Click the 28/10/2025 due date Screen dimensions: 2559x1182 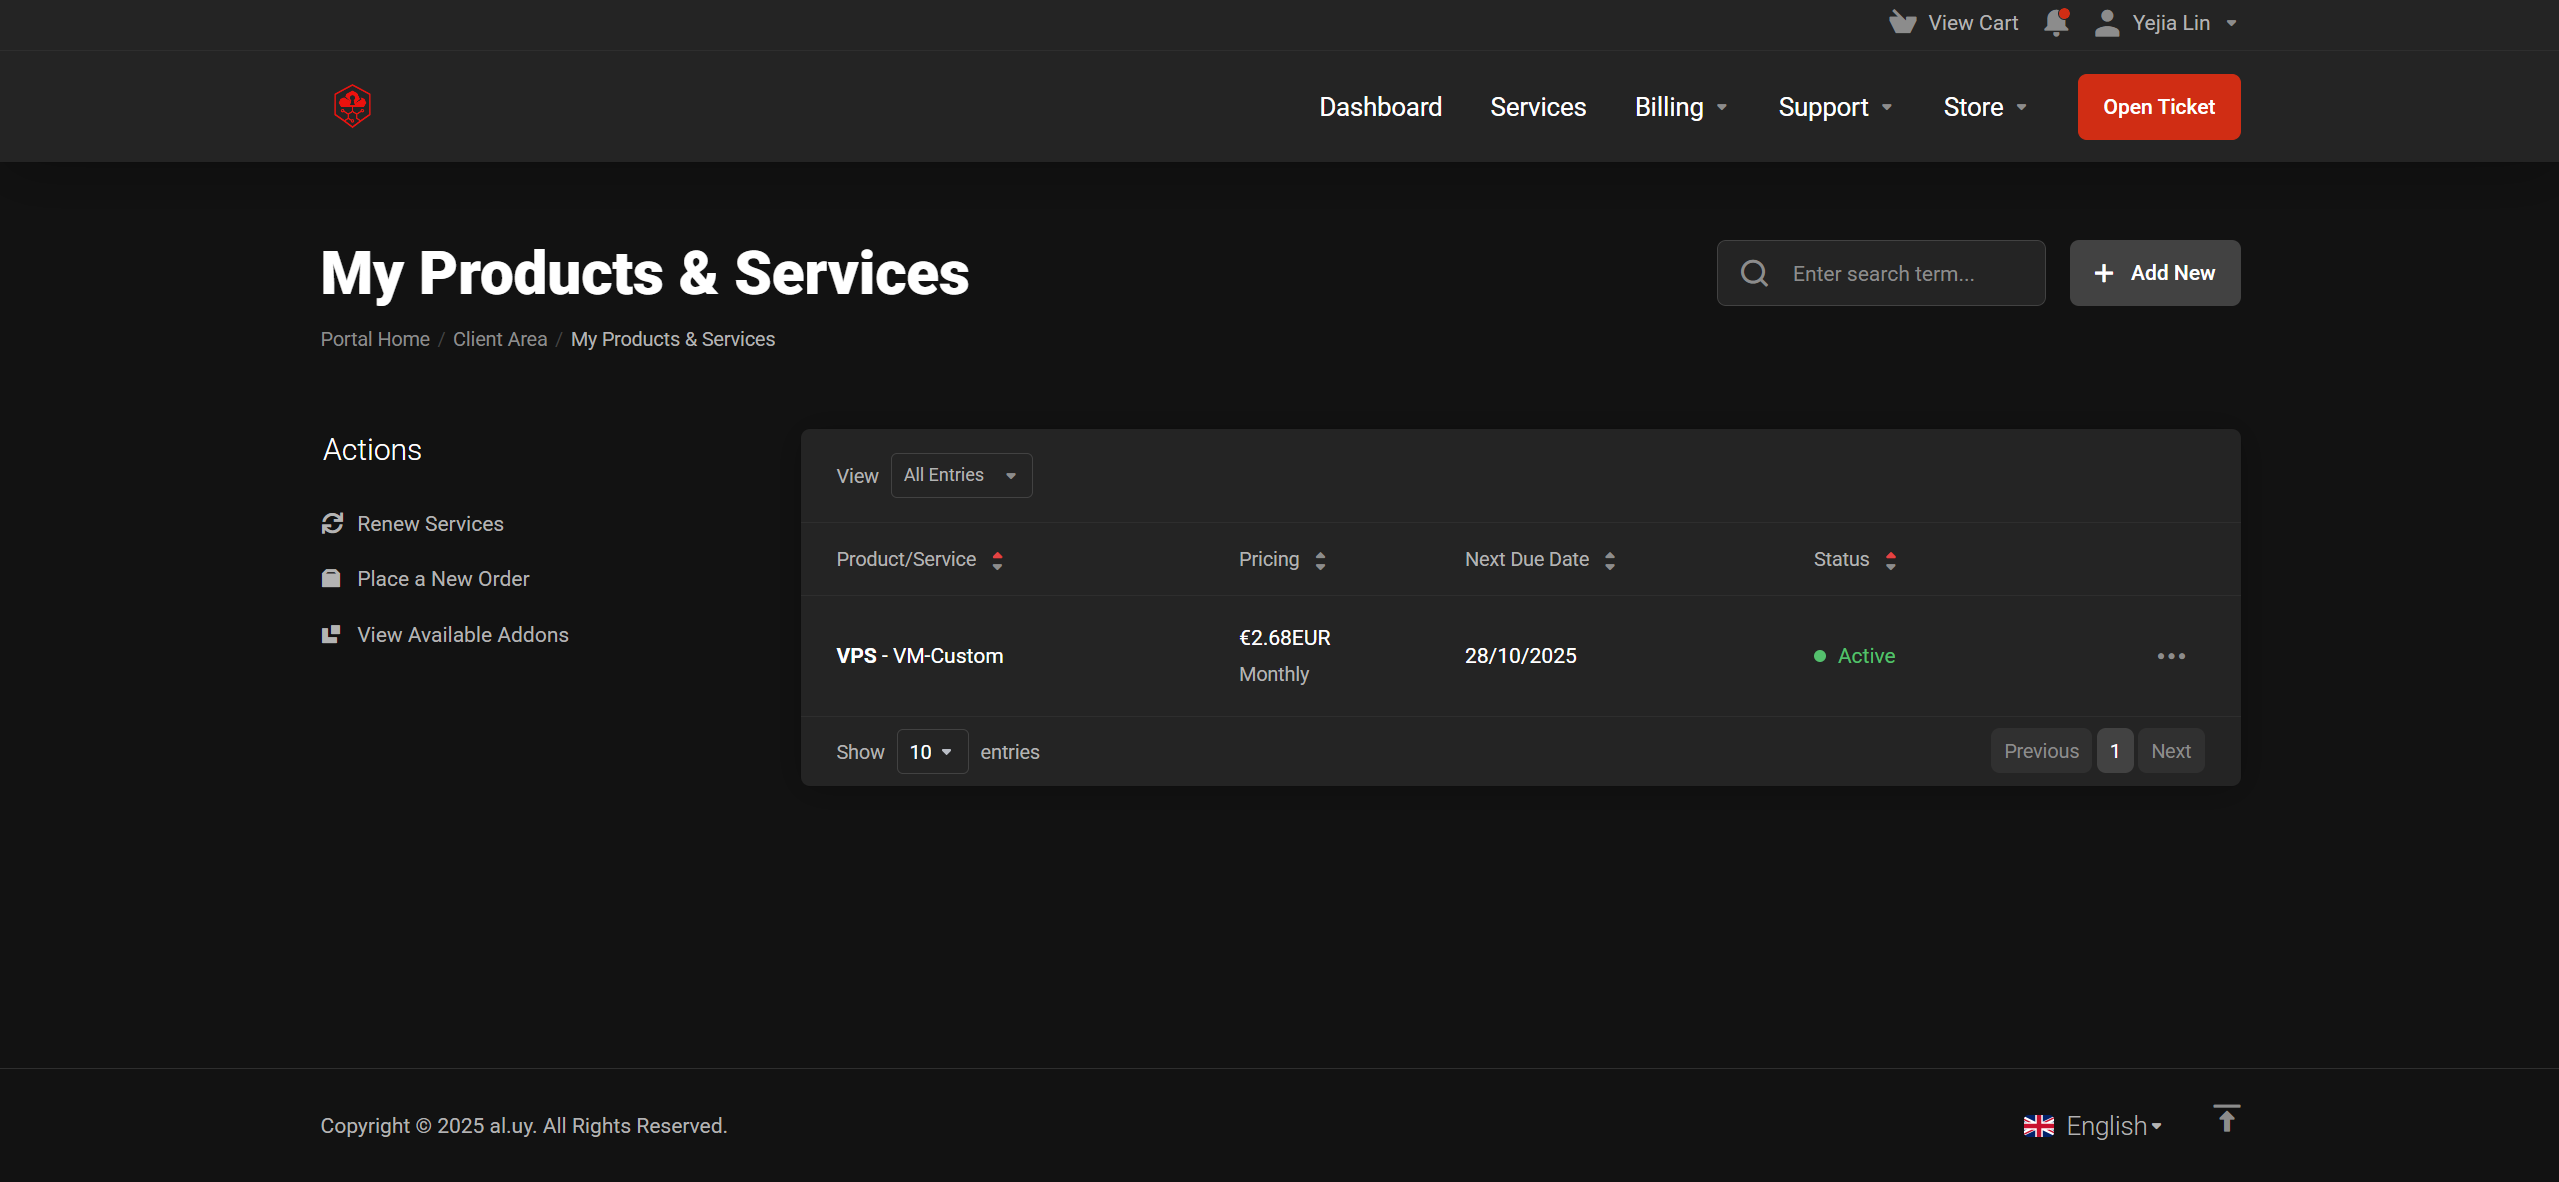click(x=1520, y=656)
